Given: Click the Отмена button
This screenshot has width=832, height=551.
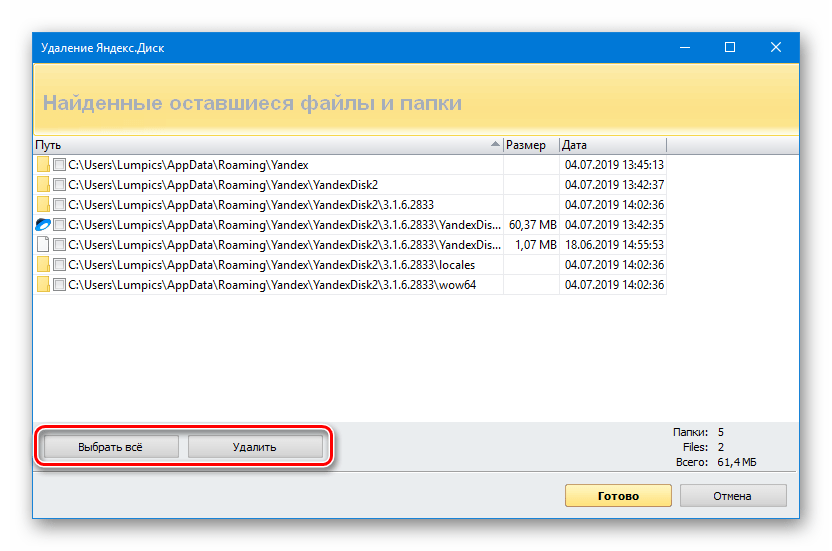Looking at the screenshot, I should pos(733,496).
